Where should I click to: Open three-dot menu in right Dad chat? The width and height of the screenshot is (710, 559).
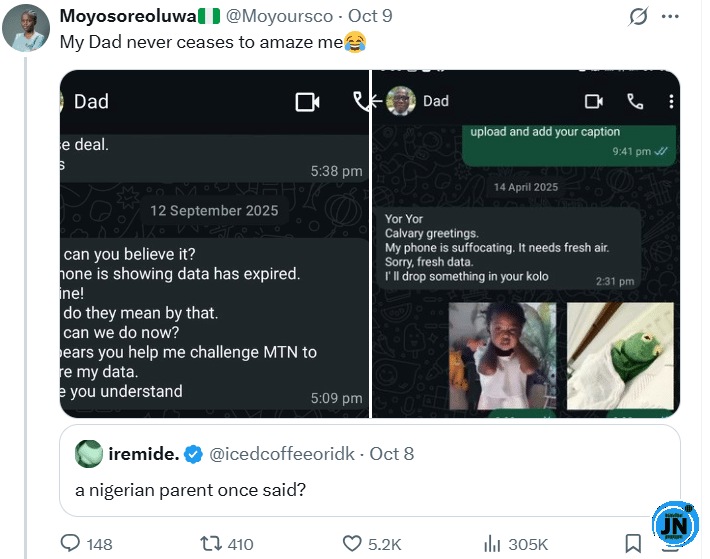[x=670, y=101]
